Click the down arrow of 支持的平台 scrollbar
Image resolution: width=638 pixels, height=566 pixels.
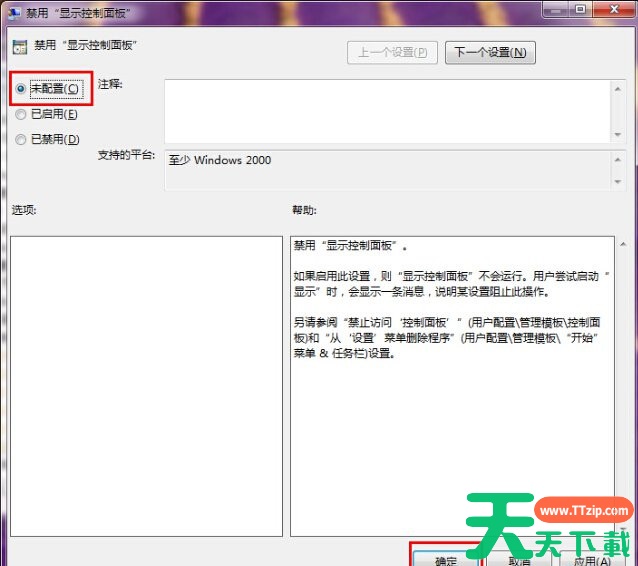(618, 181)
